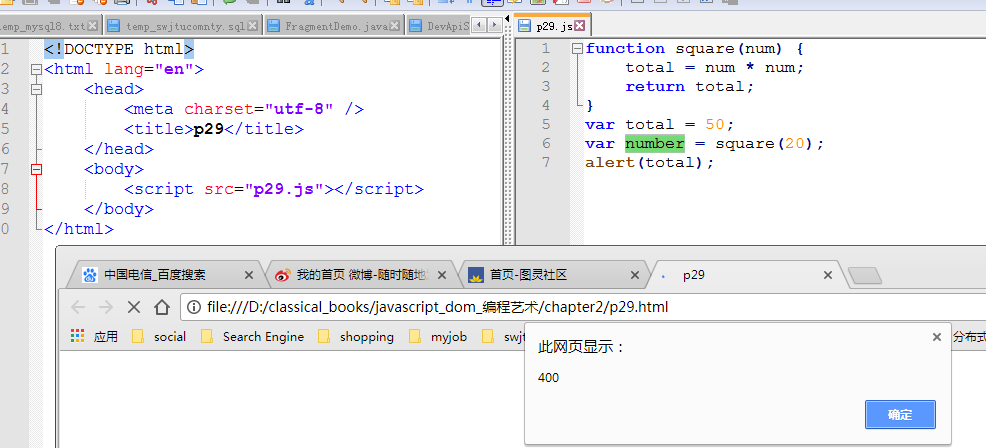This screenshot has height=448, width=986.
Task: Close the temp_mysql8.txt tab
Action: click(x=92, y=26)
